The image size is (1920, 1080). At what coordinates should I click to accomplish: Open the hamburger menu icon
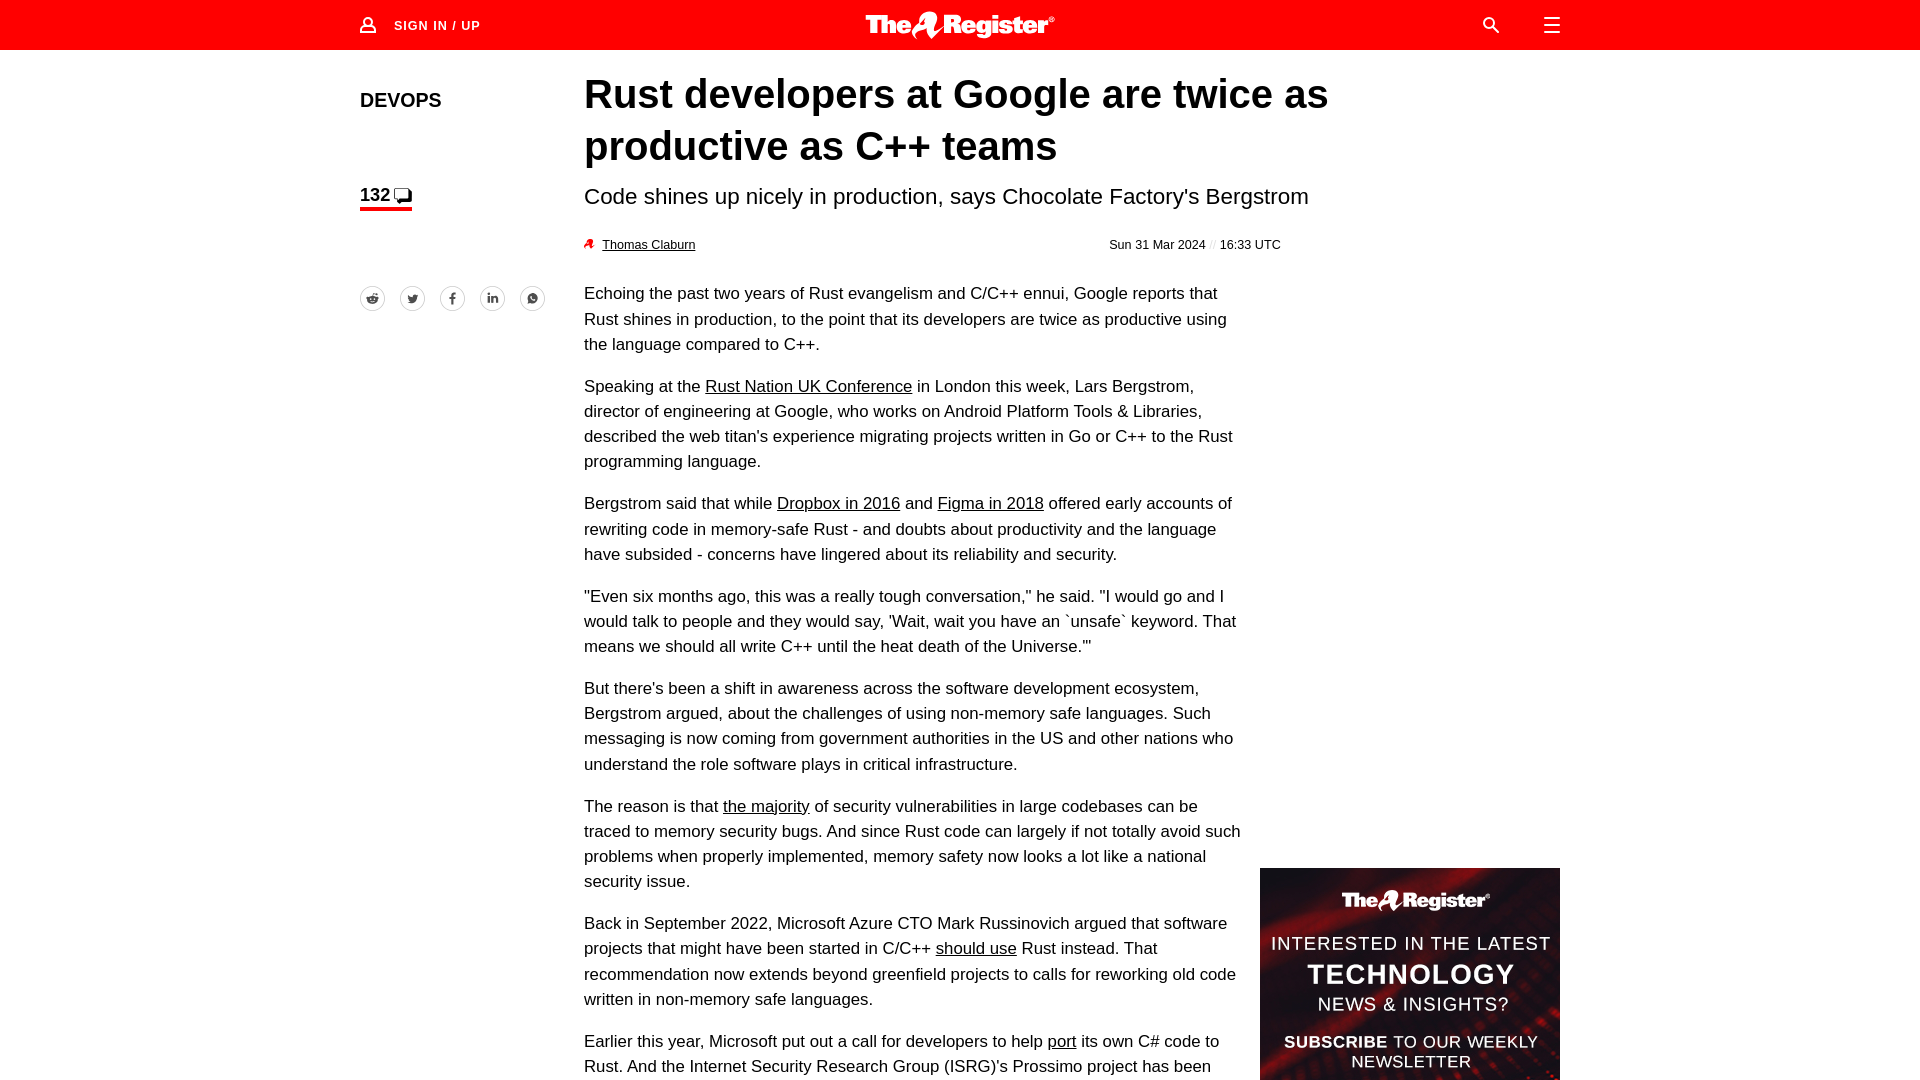pyautogui.click(x=1551, y=25)
